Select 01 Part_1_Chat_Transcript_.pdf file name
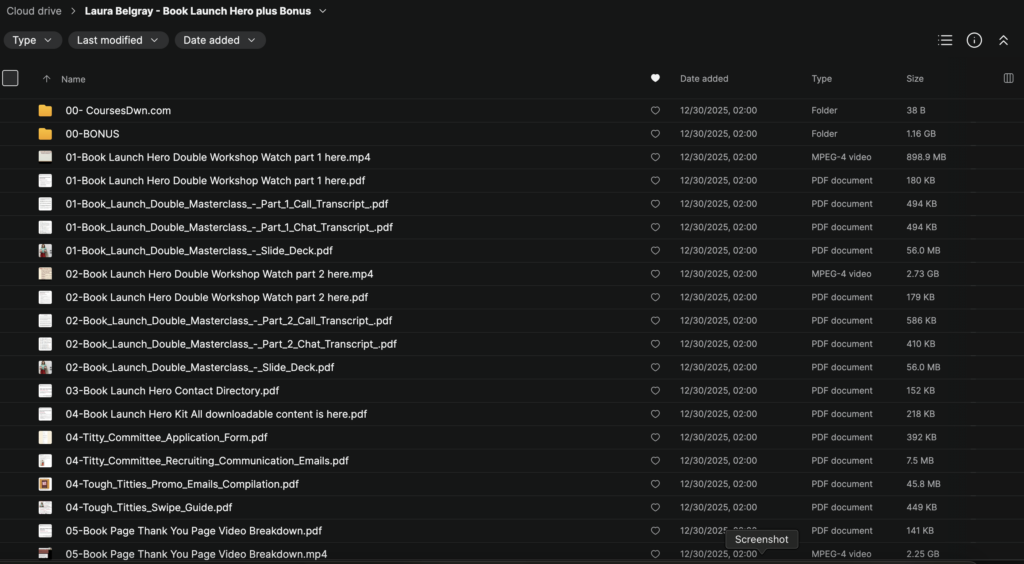 (x=229, y=227)
